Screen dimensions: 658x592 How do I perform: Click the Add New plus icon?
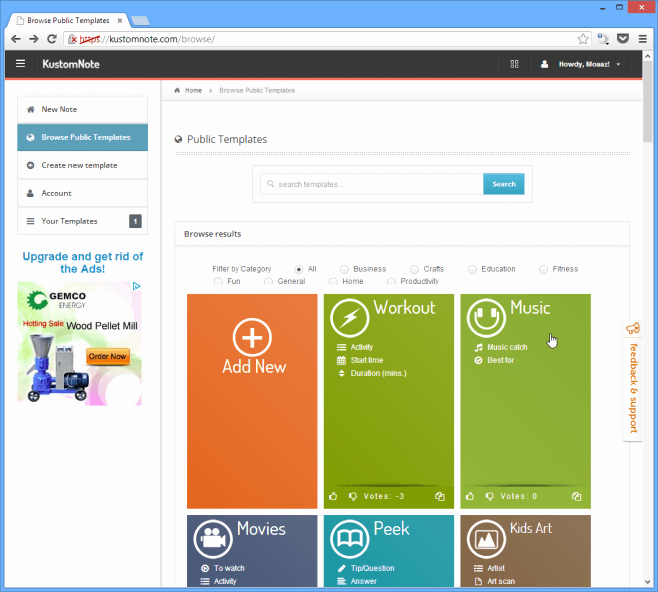[x=252, y=337]
